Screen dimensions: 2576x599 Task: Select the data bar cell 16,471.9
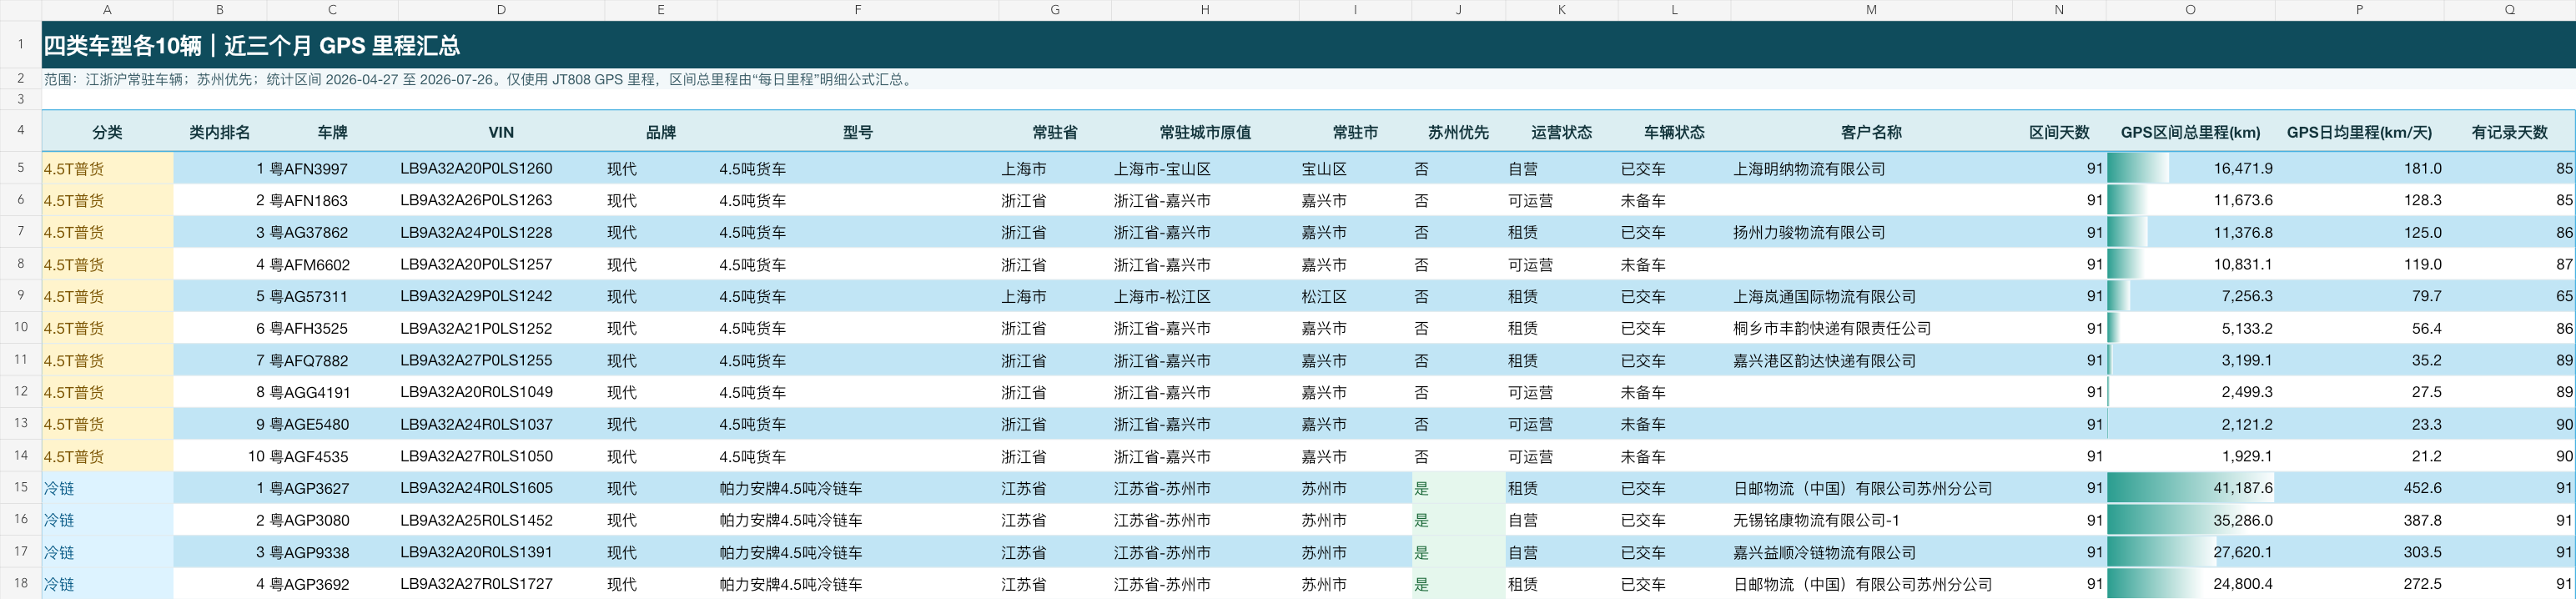tap(2190, 169)
